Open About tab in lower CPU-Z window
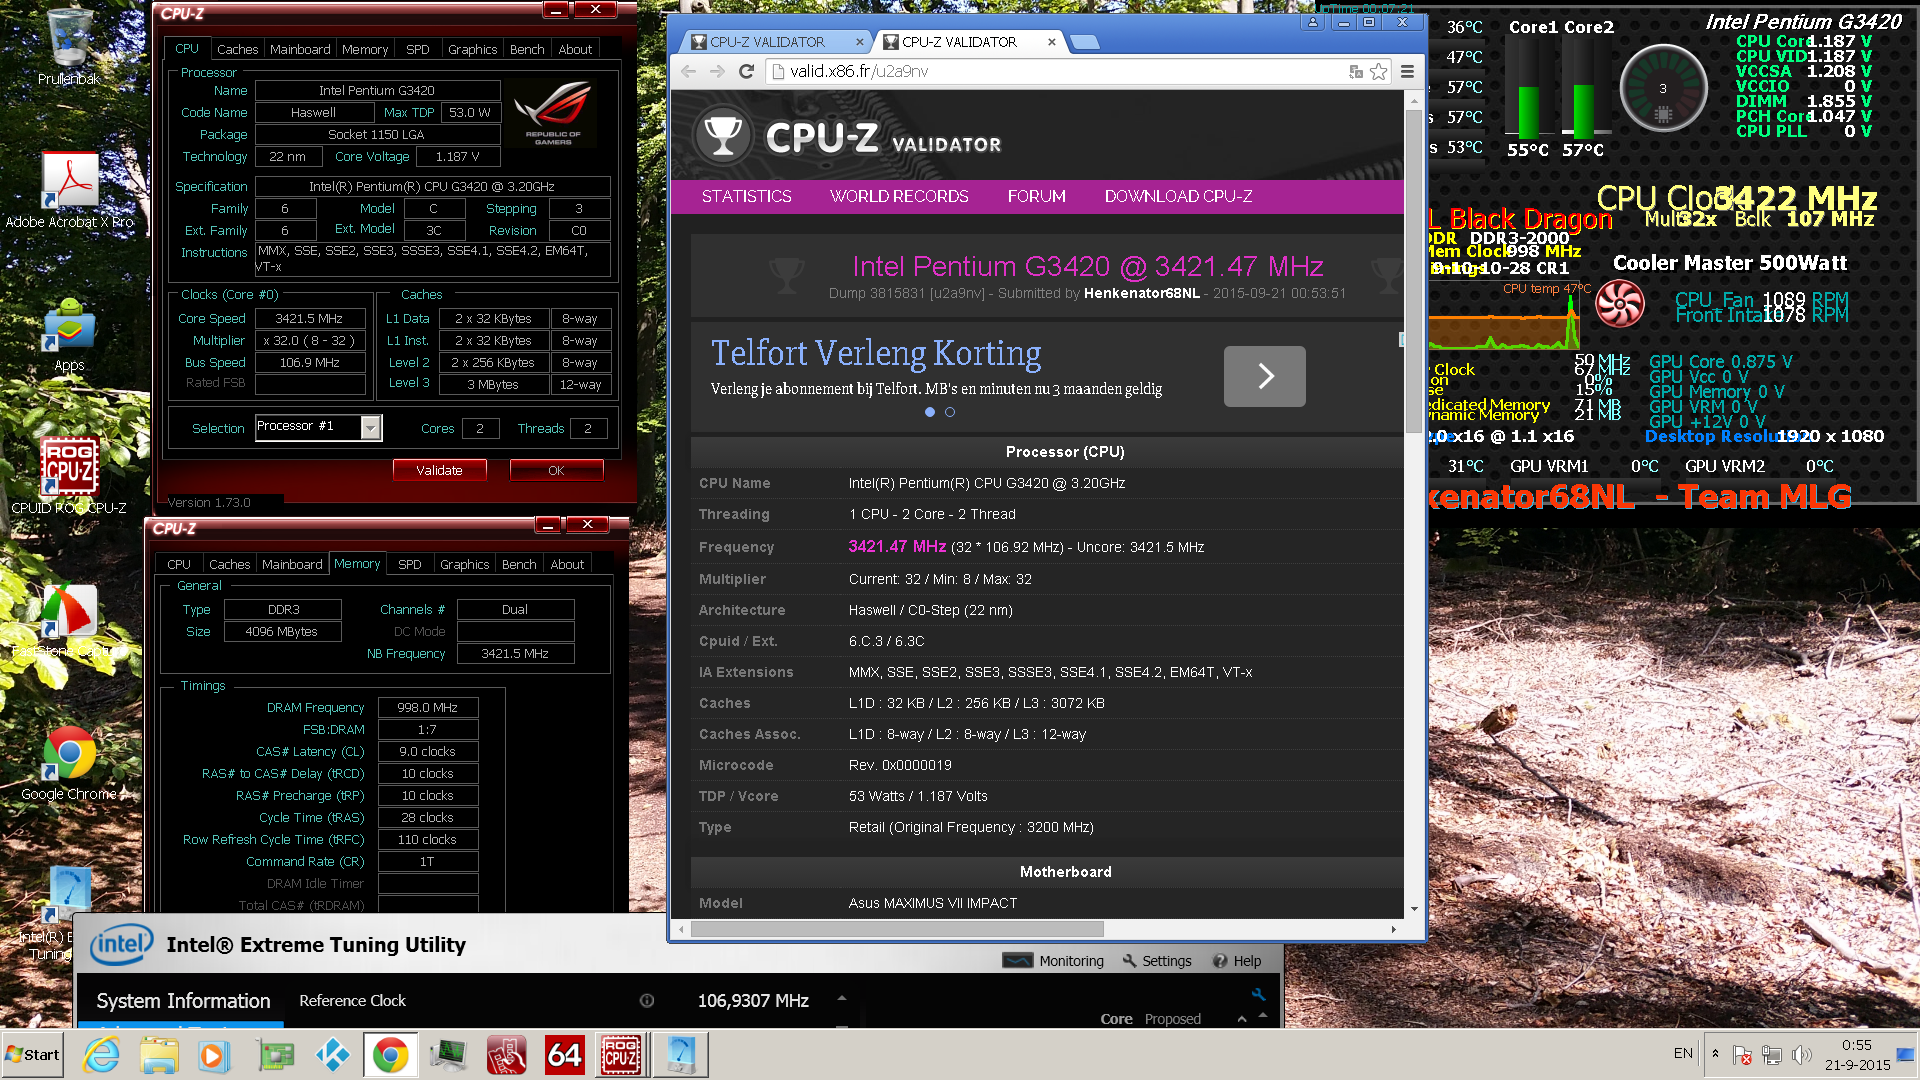 (x=567, y=564)
